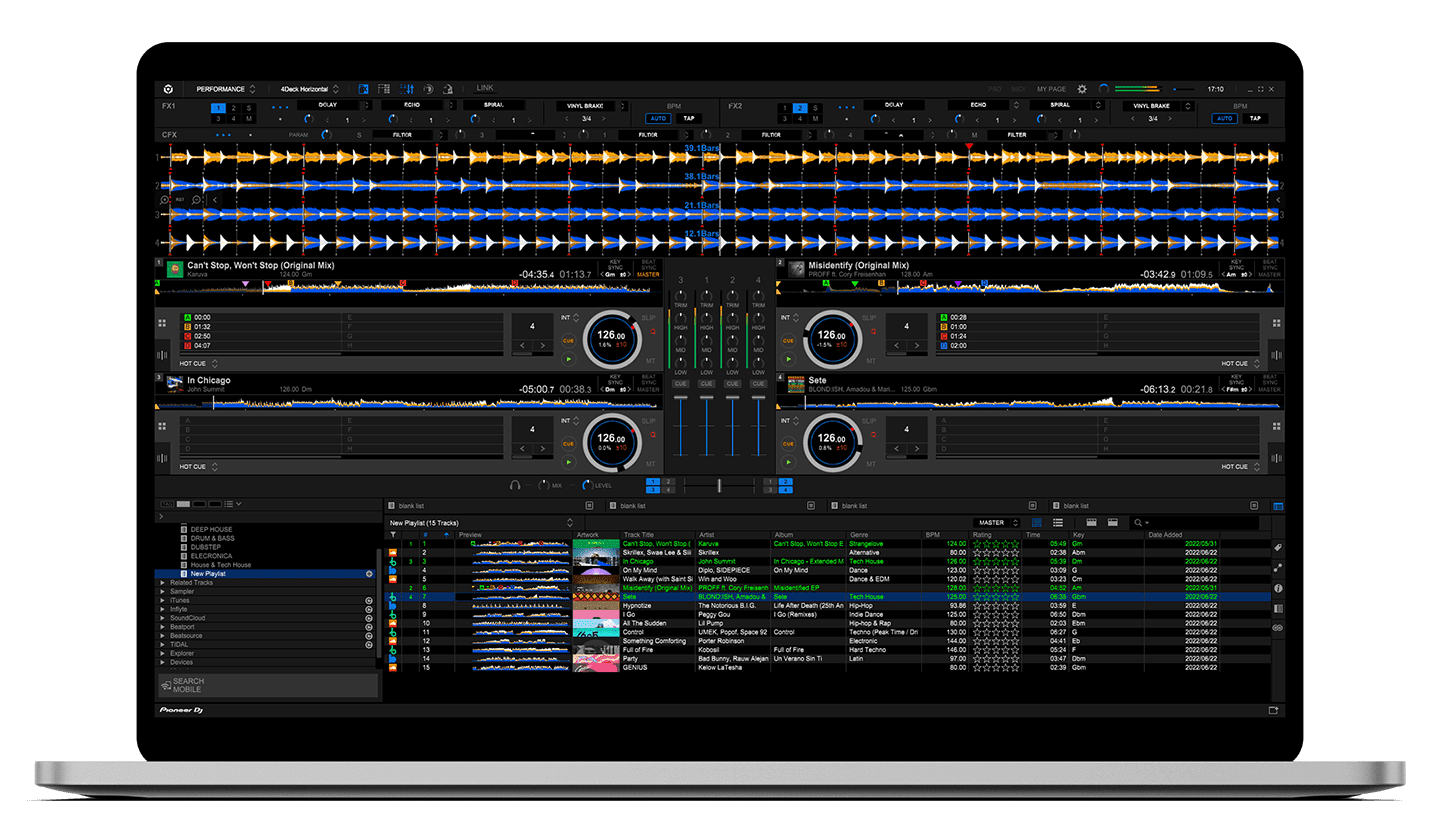Open the 4Deck Horizontal layout dropdown
Viewport: 1440px width, 834px height.
pyautogui.click(x=310, y=89)
